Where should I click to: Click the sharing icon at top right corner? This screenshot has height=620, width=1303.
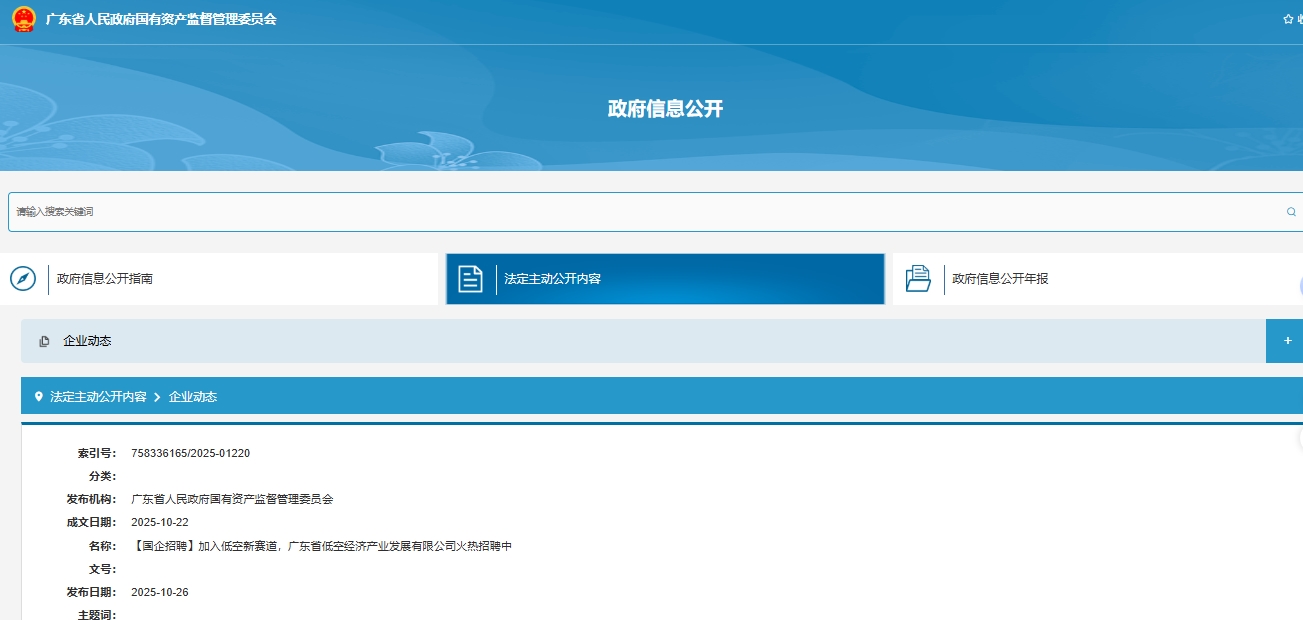coord(1299,18)
